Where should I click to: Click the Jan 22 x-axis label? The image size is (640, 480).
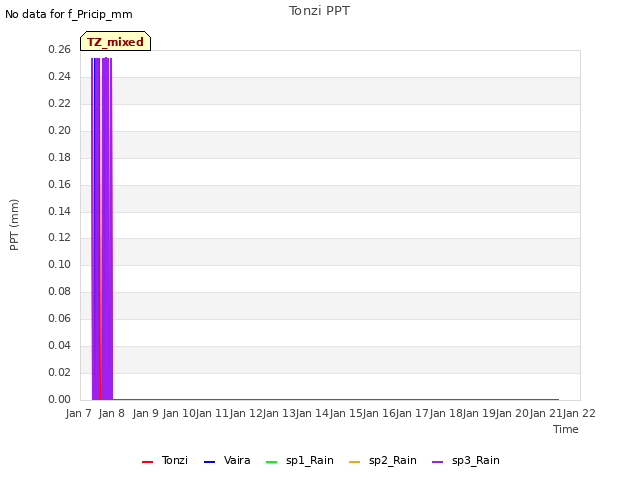[579, 413]
